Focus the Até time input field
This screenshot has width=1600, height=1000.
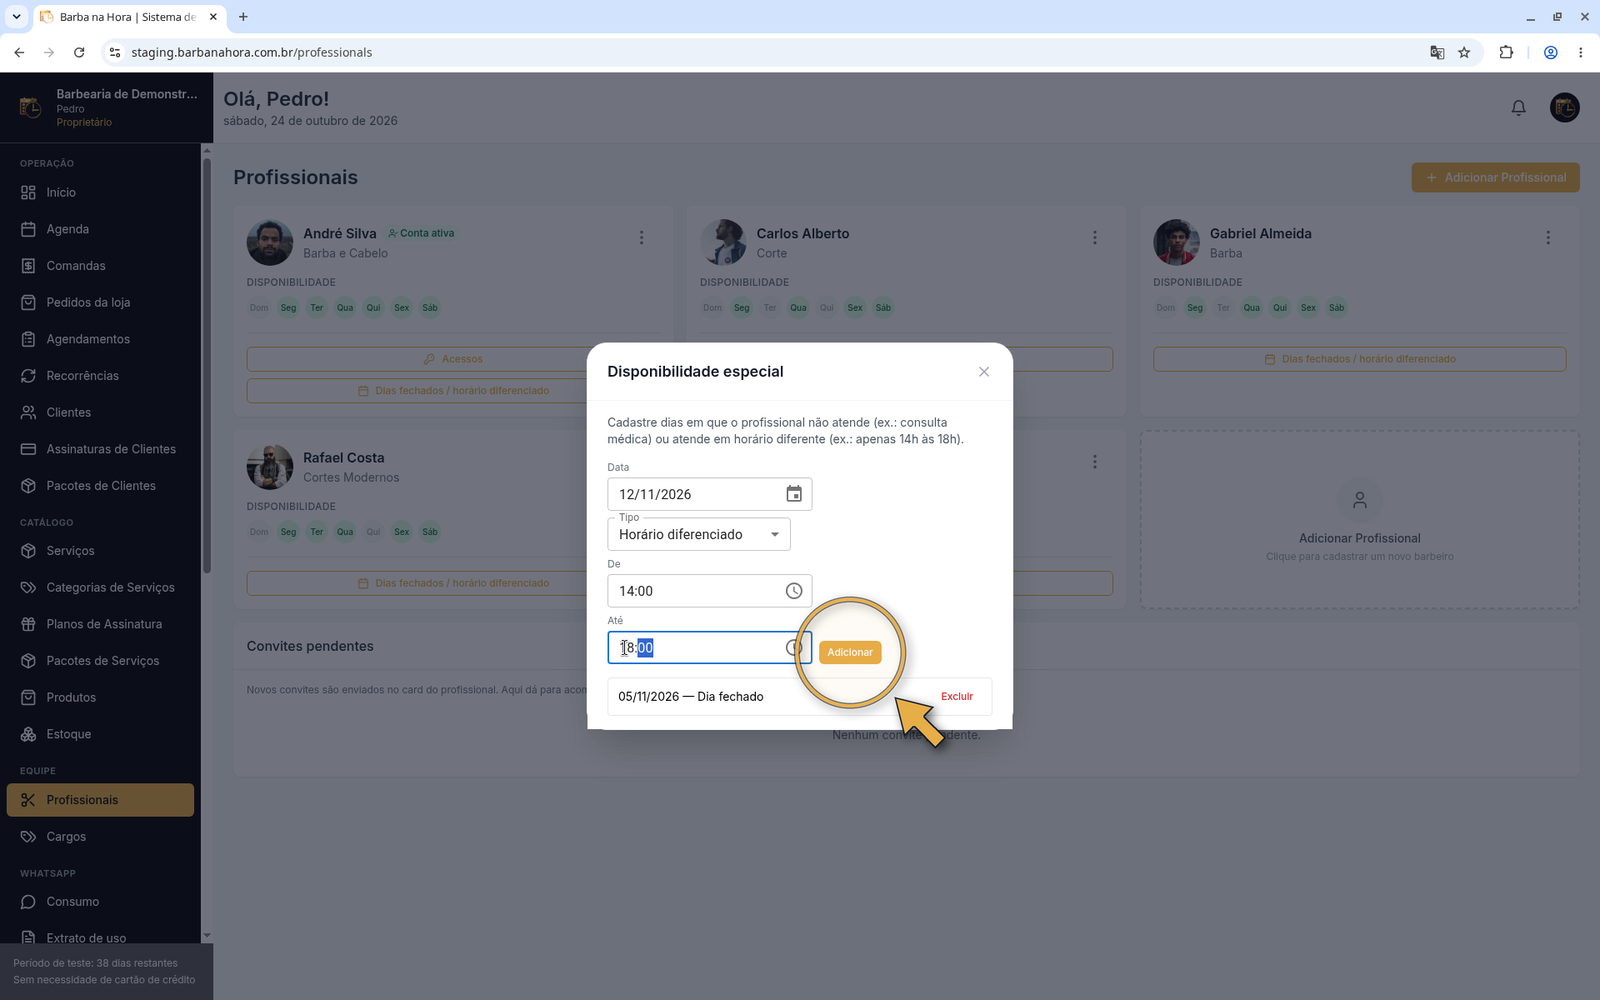coord(710,648)
